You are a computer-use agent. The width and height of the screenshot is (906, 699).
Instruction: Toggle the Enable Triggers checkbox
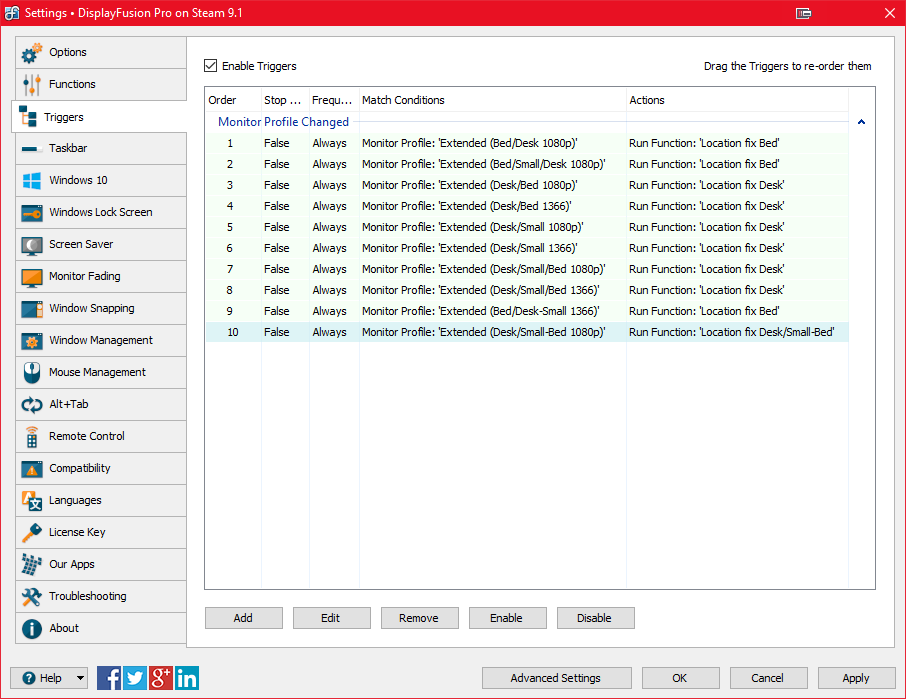211,66
